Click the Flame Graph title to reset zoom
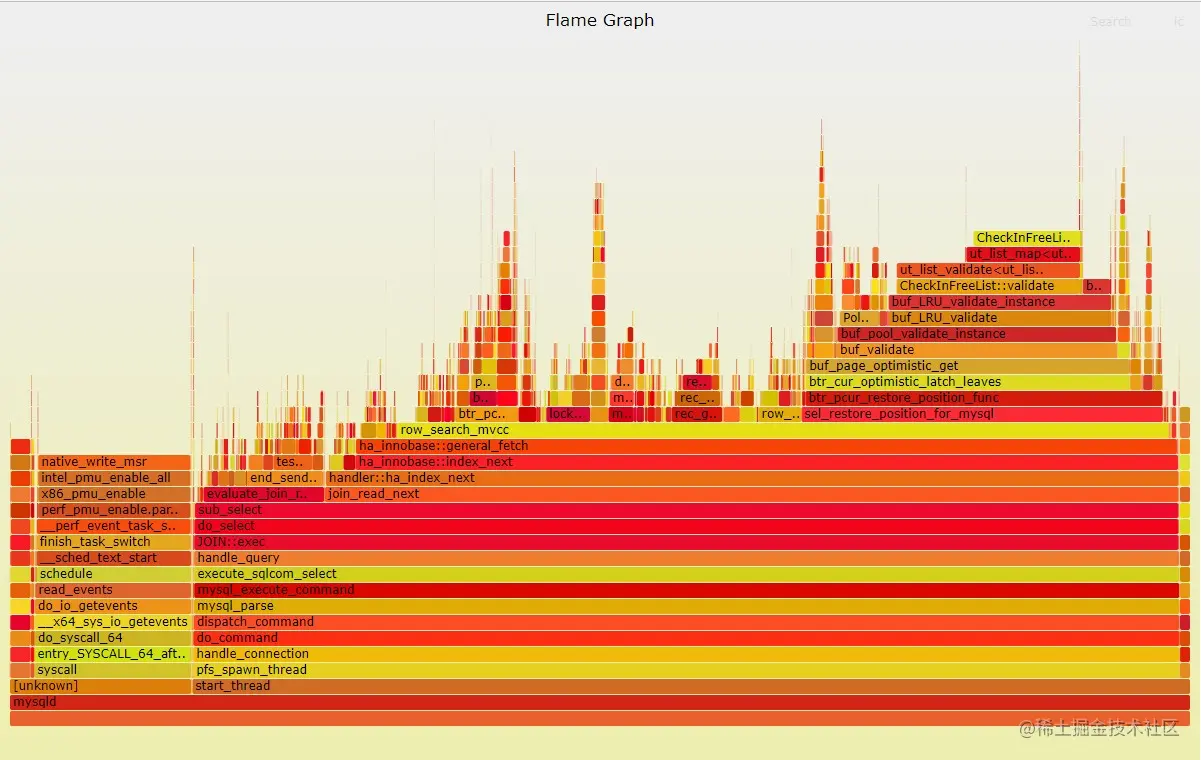Image resolution: width=1201 pixels, height=760 pixels. [599, 19]
